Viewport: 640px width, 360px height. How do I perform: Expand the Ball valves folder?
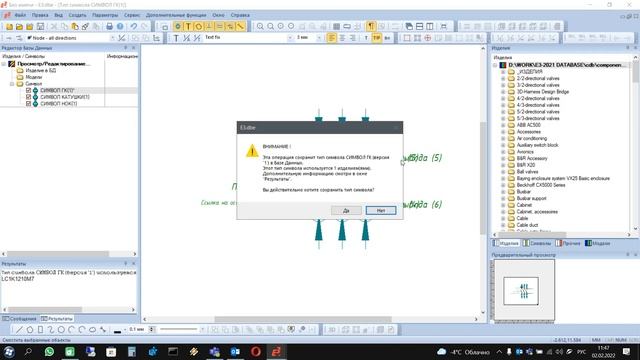coord(503,172)
